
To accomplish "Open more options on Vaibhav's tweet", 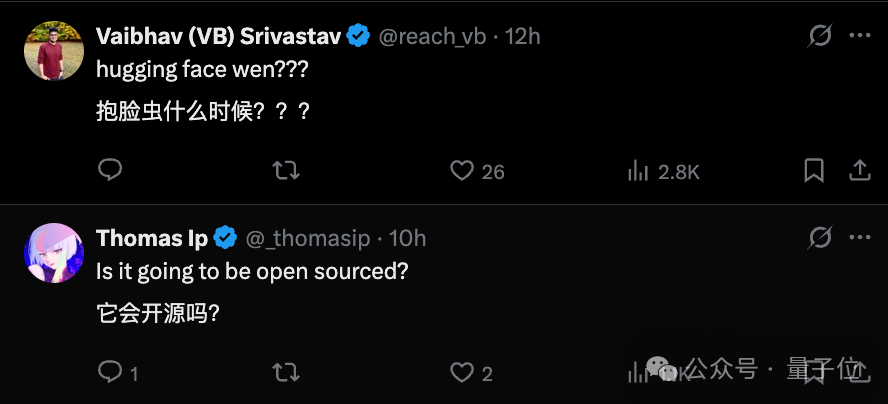I will [860, 36].
